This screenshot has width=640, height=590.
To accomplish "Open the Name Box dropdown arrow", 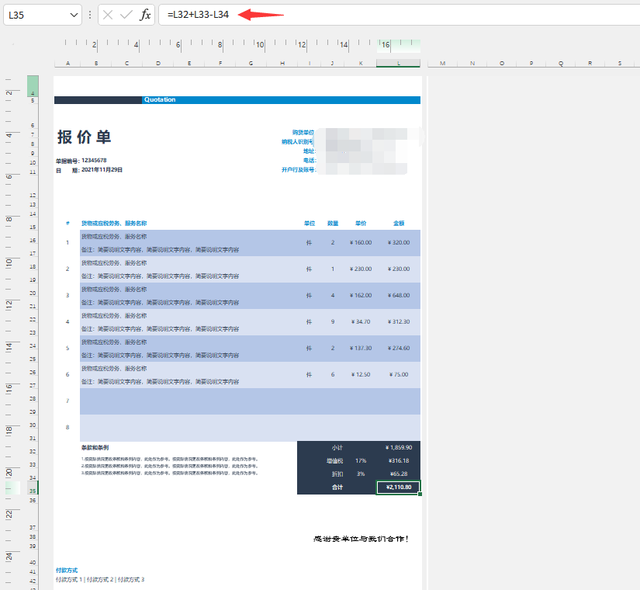I will (x=74, y=15).
